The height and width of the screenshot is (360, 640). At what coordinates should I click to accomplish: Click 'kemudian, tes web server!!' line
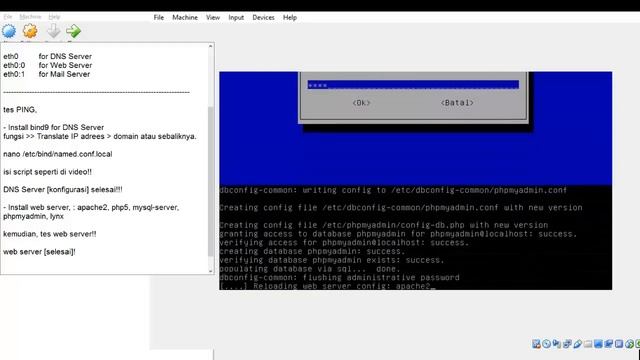50,234
